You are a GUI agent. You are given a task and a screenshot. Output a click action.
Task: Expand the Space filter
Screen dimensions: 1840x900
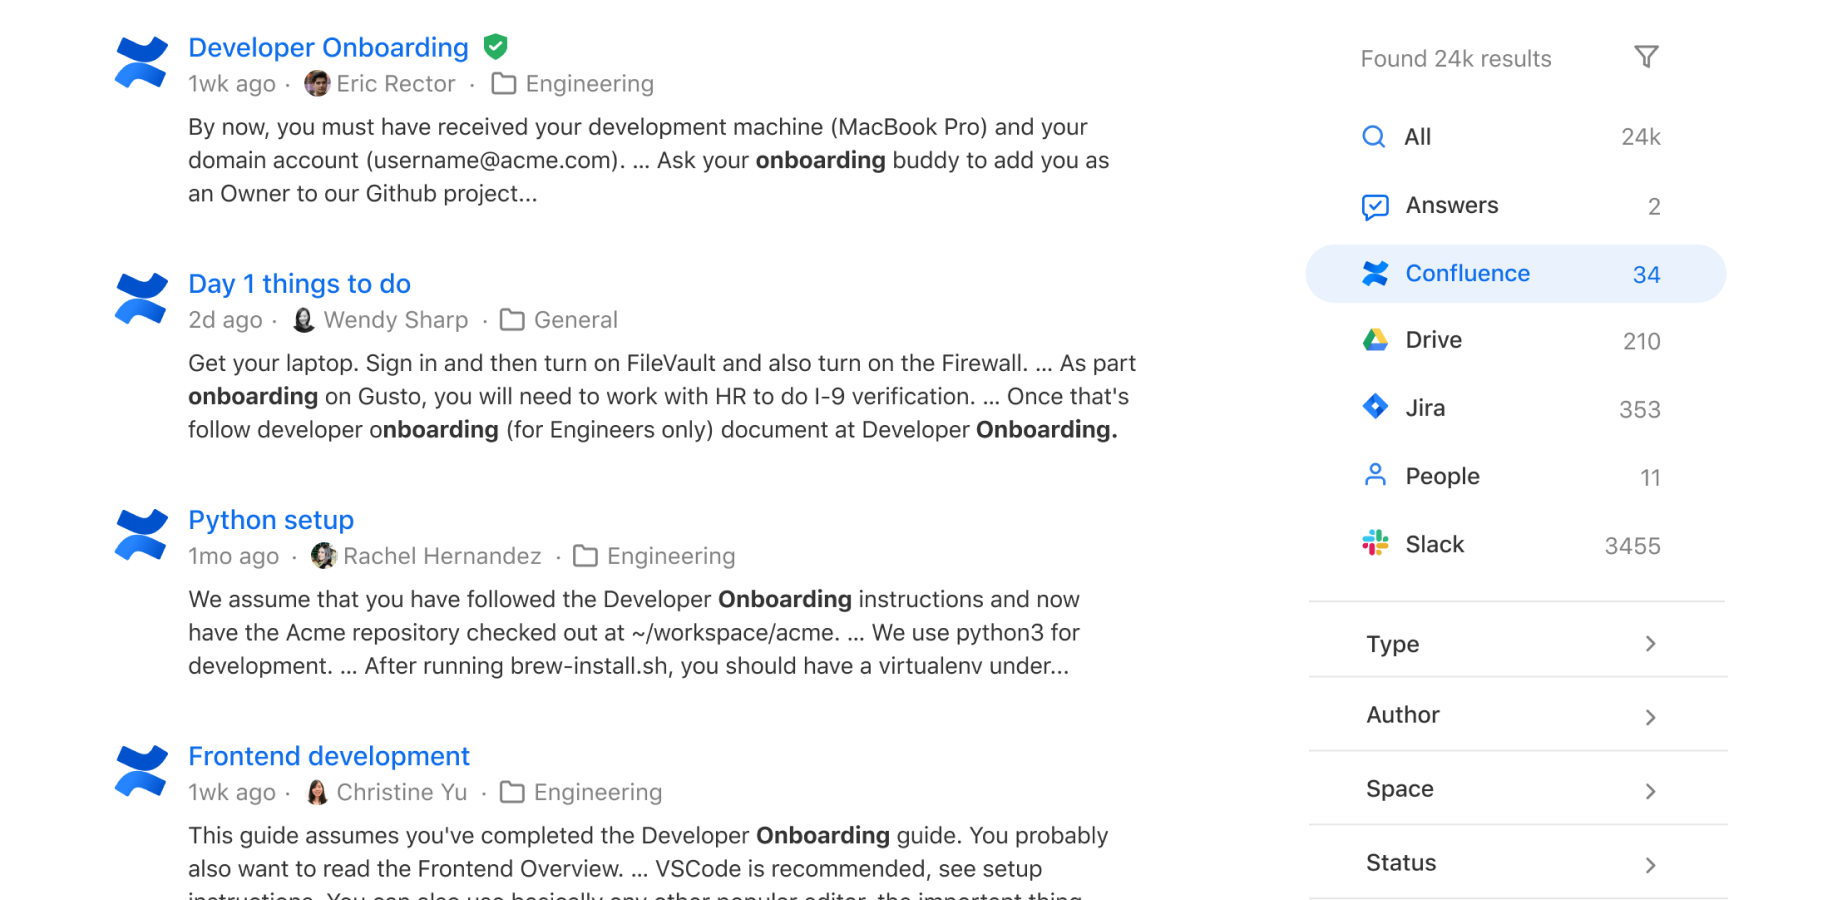(x=1516, y=789)
